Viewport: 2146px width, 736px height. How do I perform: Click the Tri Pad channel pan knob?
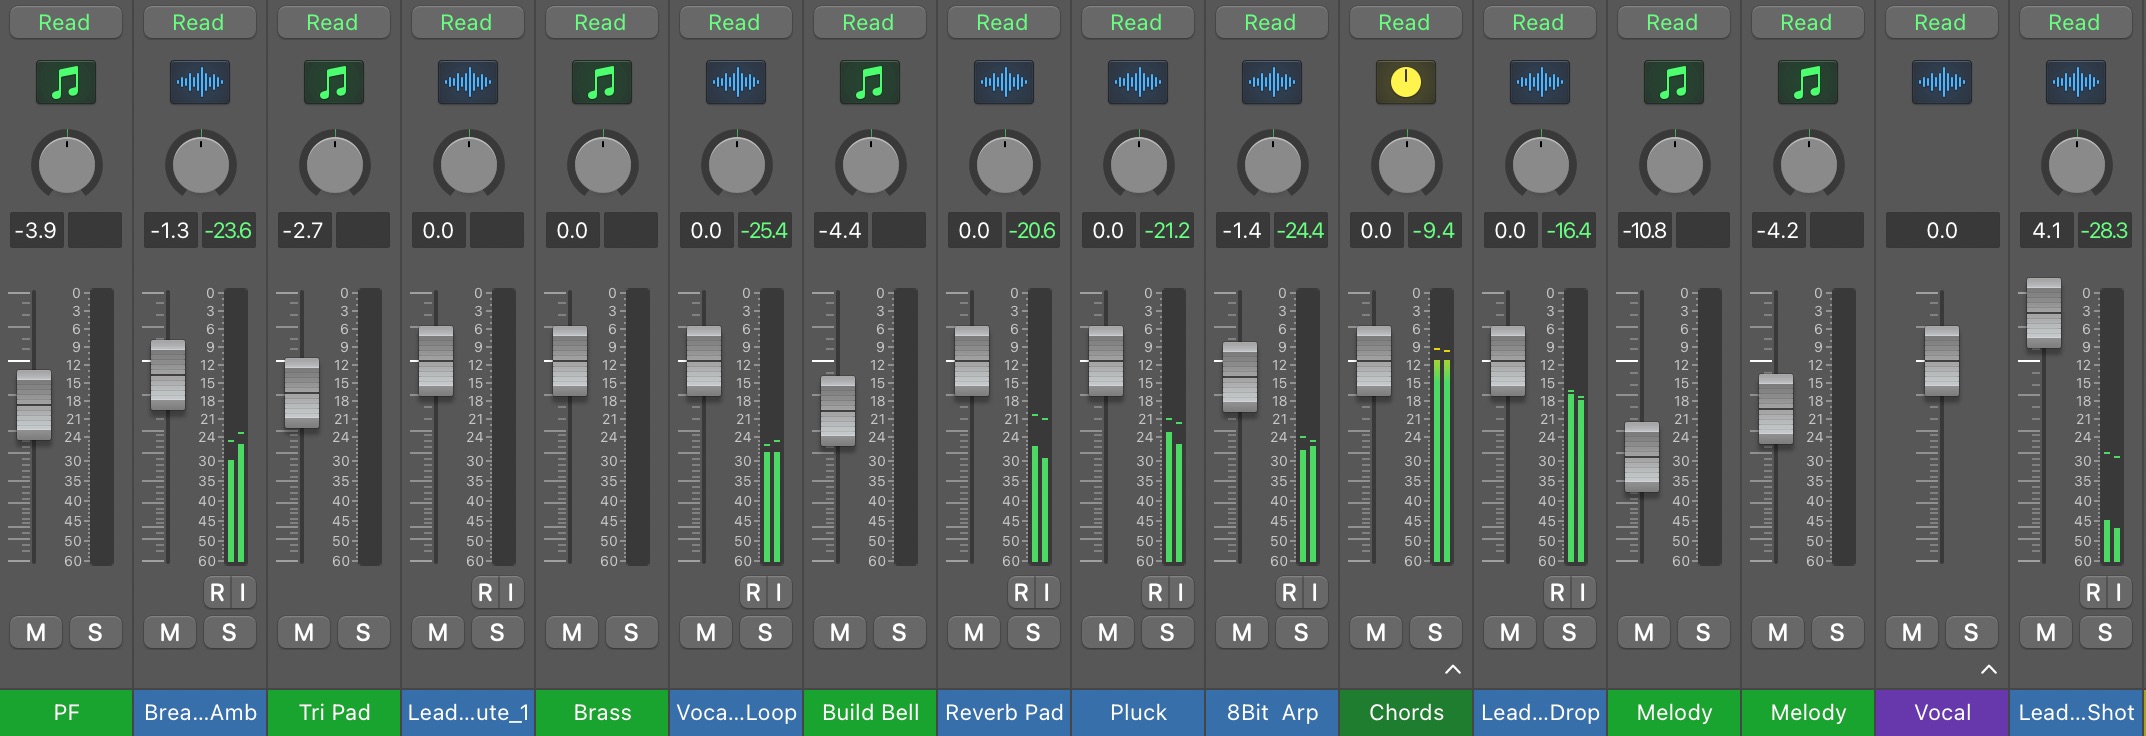334,164
